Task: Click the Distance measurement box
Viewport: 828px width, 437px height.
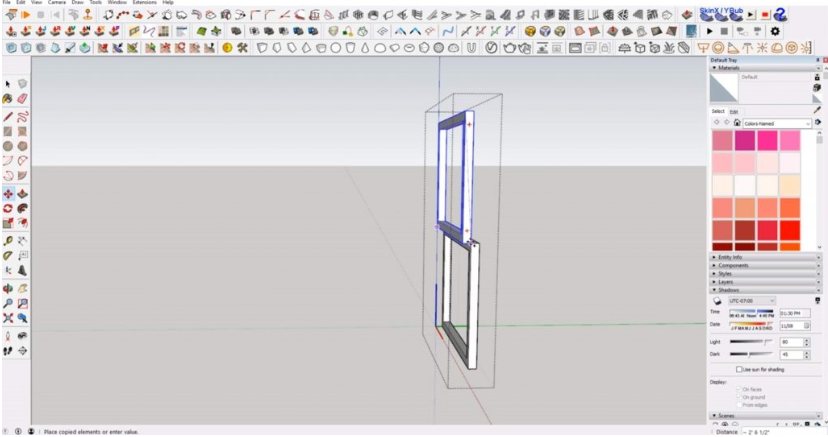Action: 783,432
